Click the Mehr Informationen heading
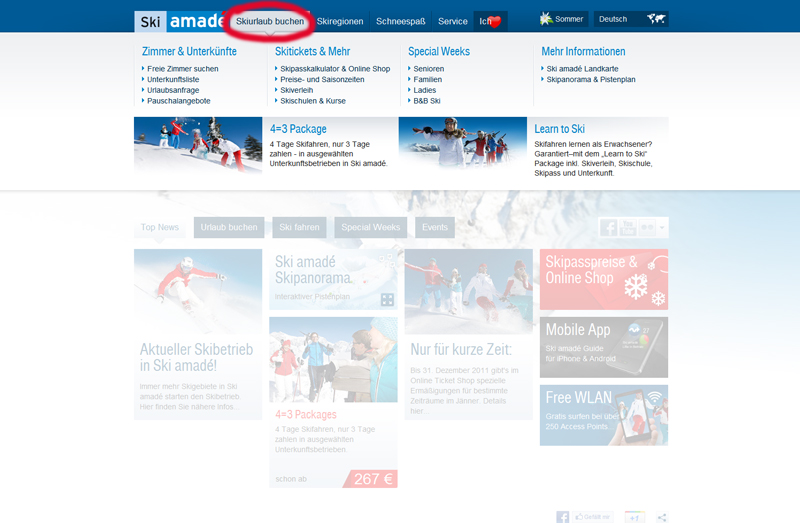 (x=583, y=52)
